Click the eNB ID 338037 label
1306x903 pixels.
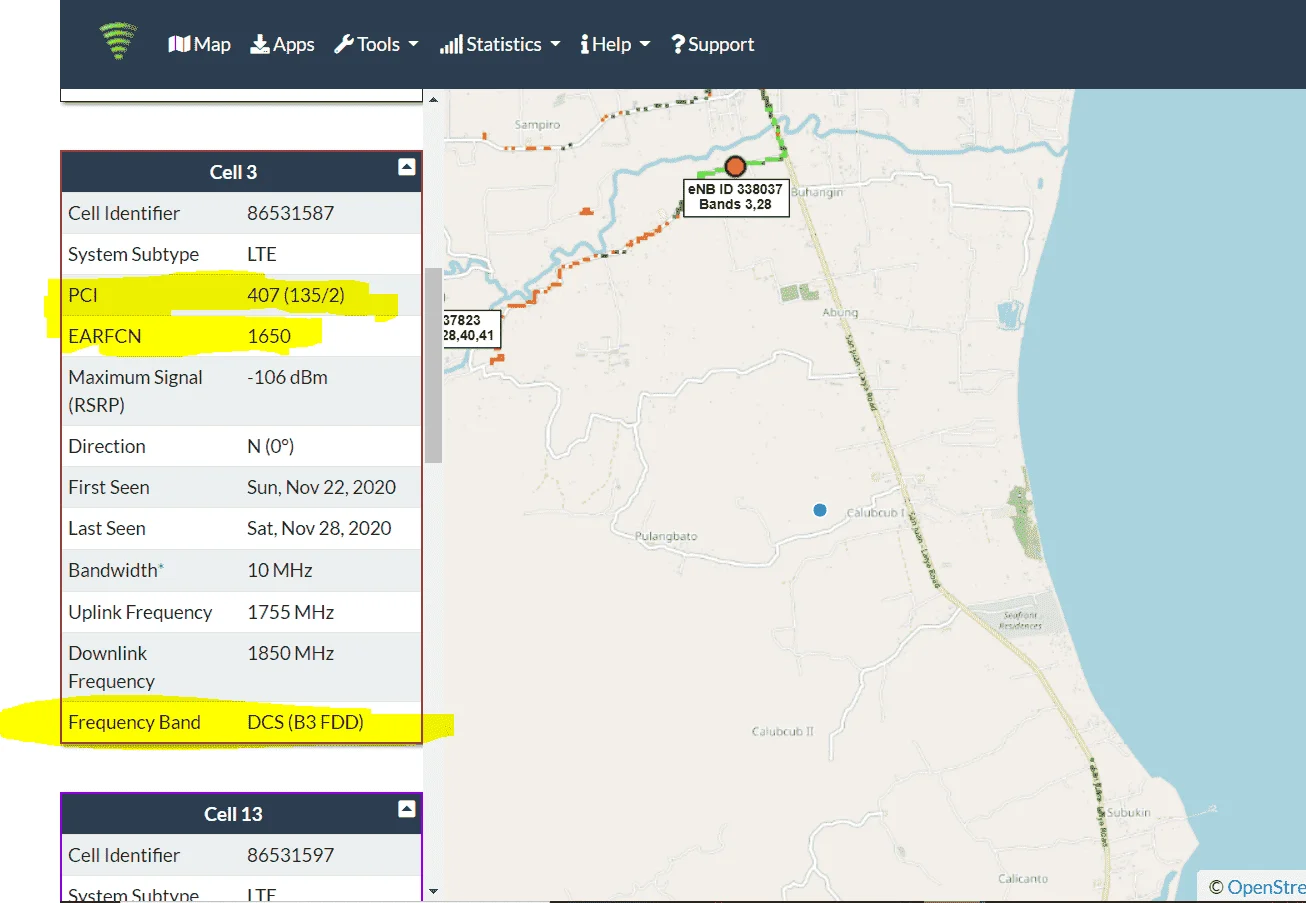(735, 197)
